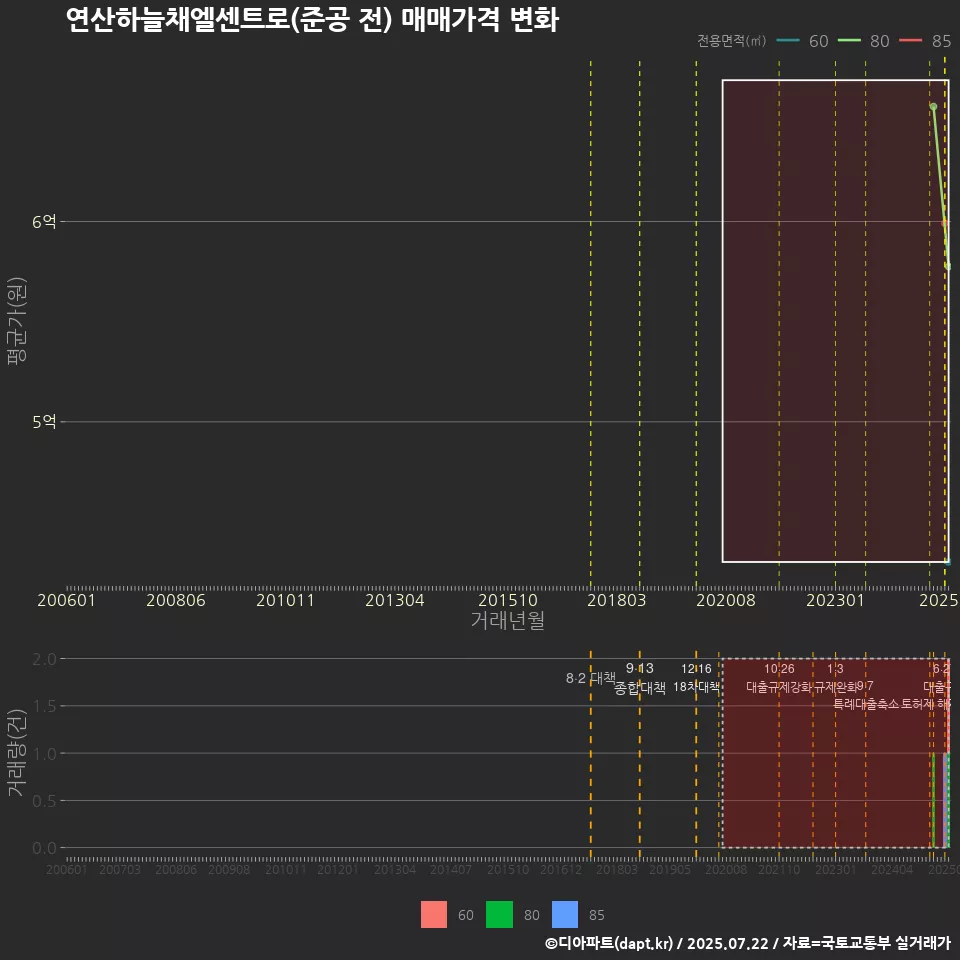Click 201407 tick label on the volume chart
Screen dimensions: 960x960
tap(451, 869)
